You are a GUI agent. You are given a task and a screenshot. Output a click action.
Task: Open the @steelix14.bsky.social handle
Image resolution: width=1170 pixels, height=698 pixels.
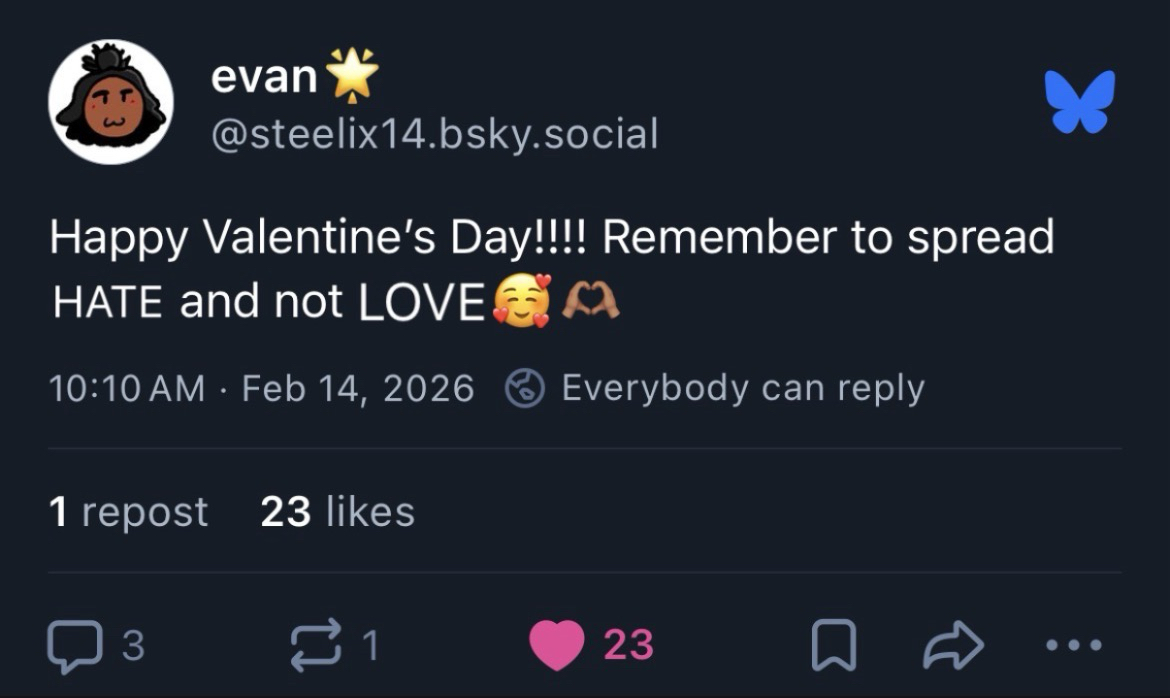(435, 133)
